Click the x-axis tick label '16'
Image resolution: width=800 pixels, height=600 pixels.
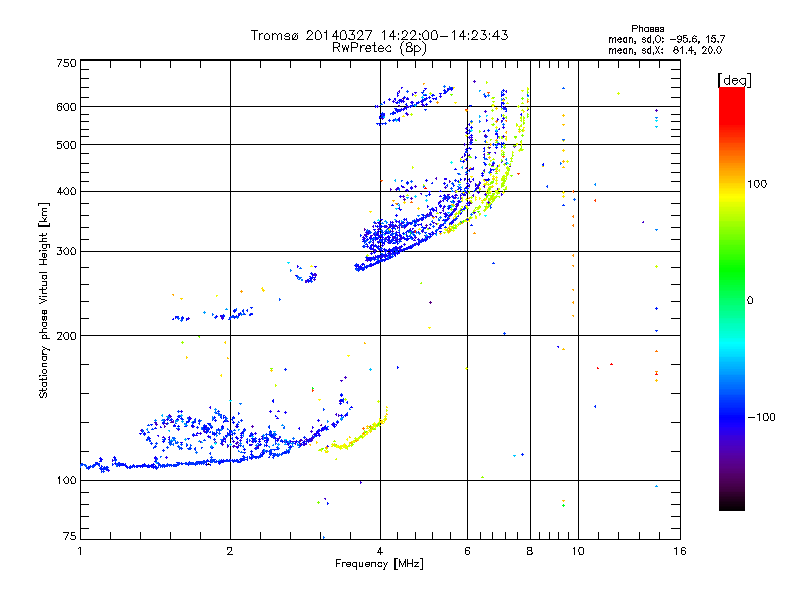pos(680,551)
